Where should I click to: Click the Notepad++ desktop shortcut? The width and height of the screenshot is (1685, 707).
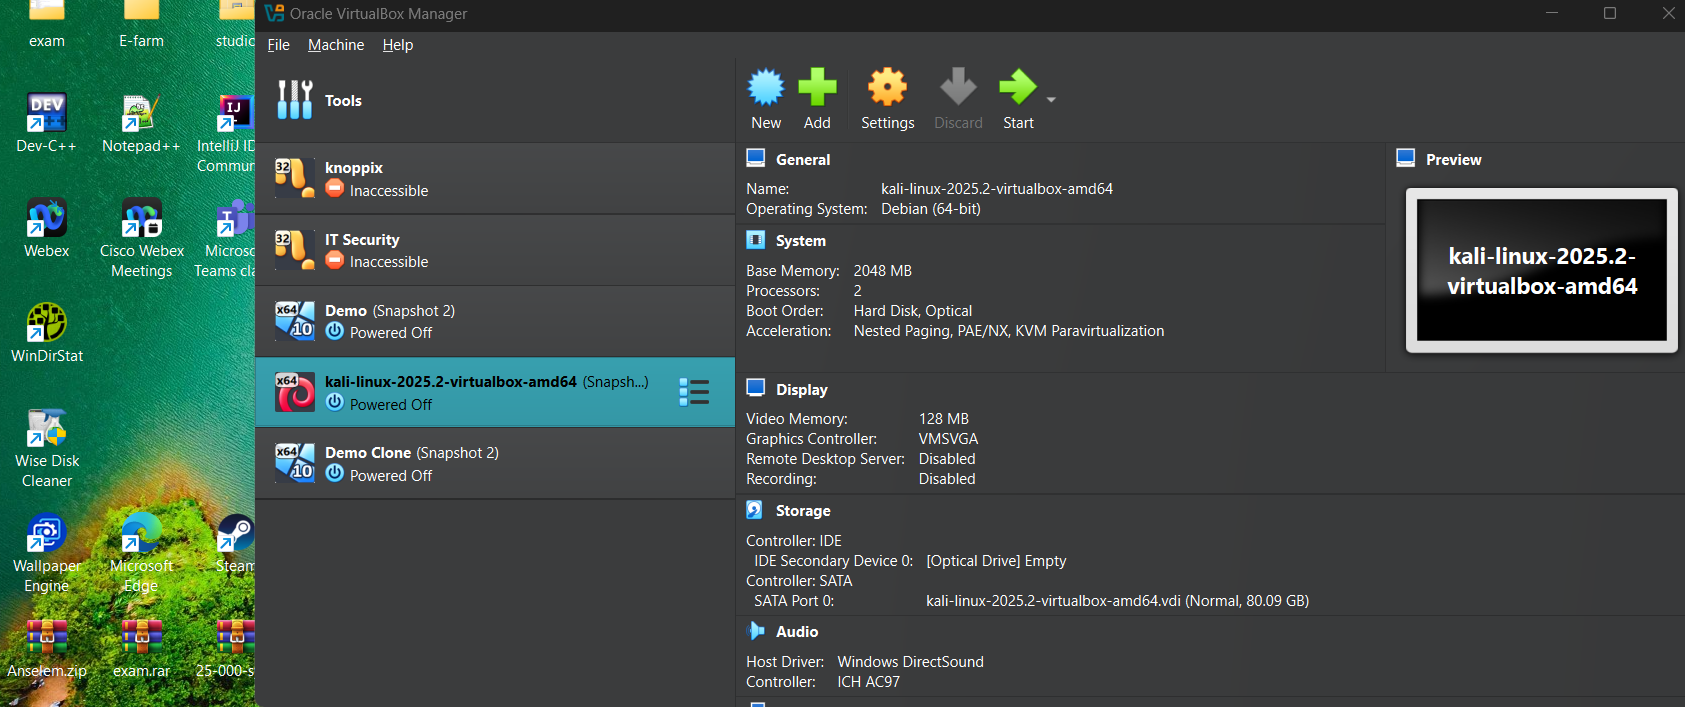pyautogui.click(x=141, y=123)
